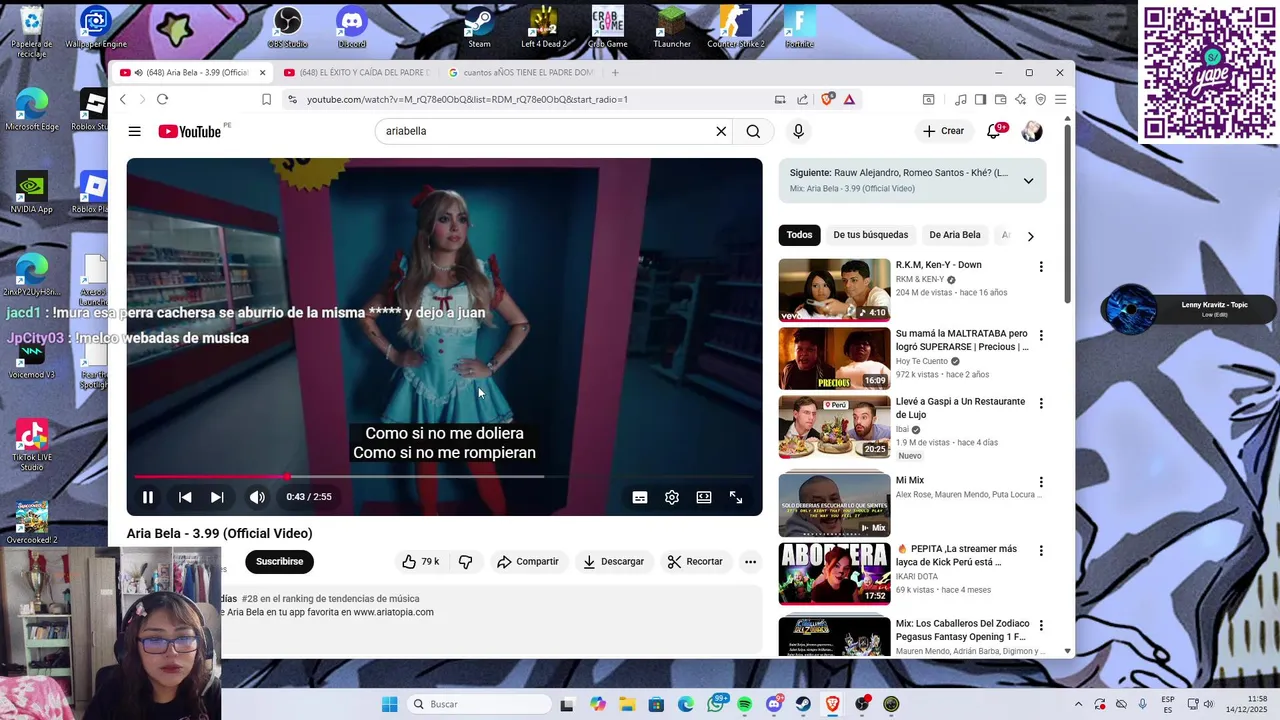Enter fullscreen in the video player
This screenshot has height=720, width=1280.
736,497
